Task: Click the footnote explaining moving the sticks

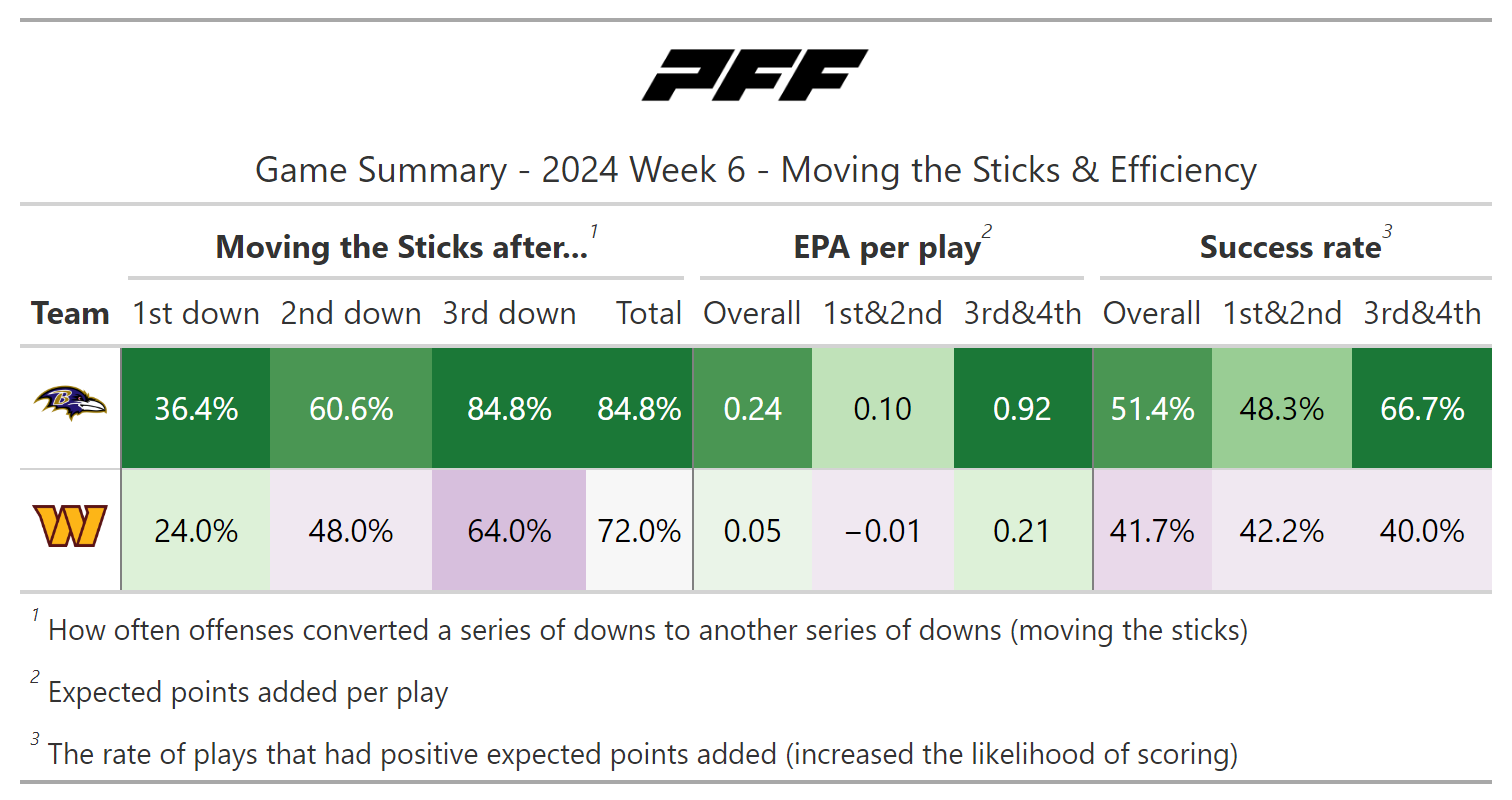Action: click(x=647, y=631)
